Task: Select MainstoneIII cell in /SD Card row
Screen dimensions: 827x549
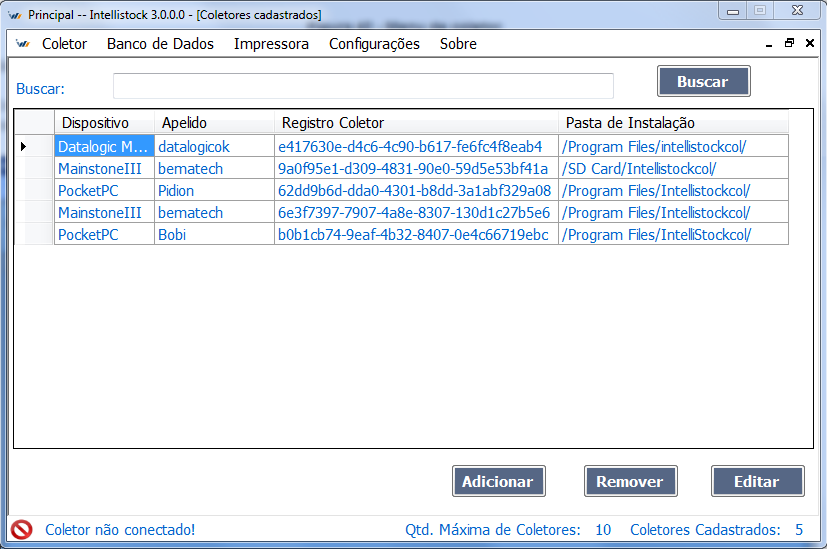Action: pos(104,168)
